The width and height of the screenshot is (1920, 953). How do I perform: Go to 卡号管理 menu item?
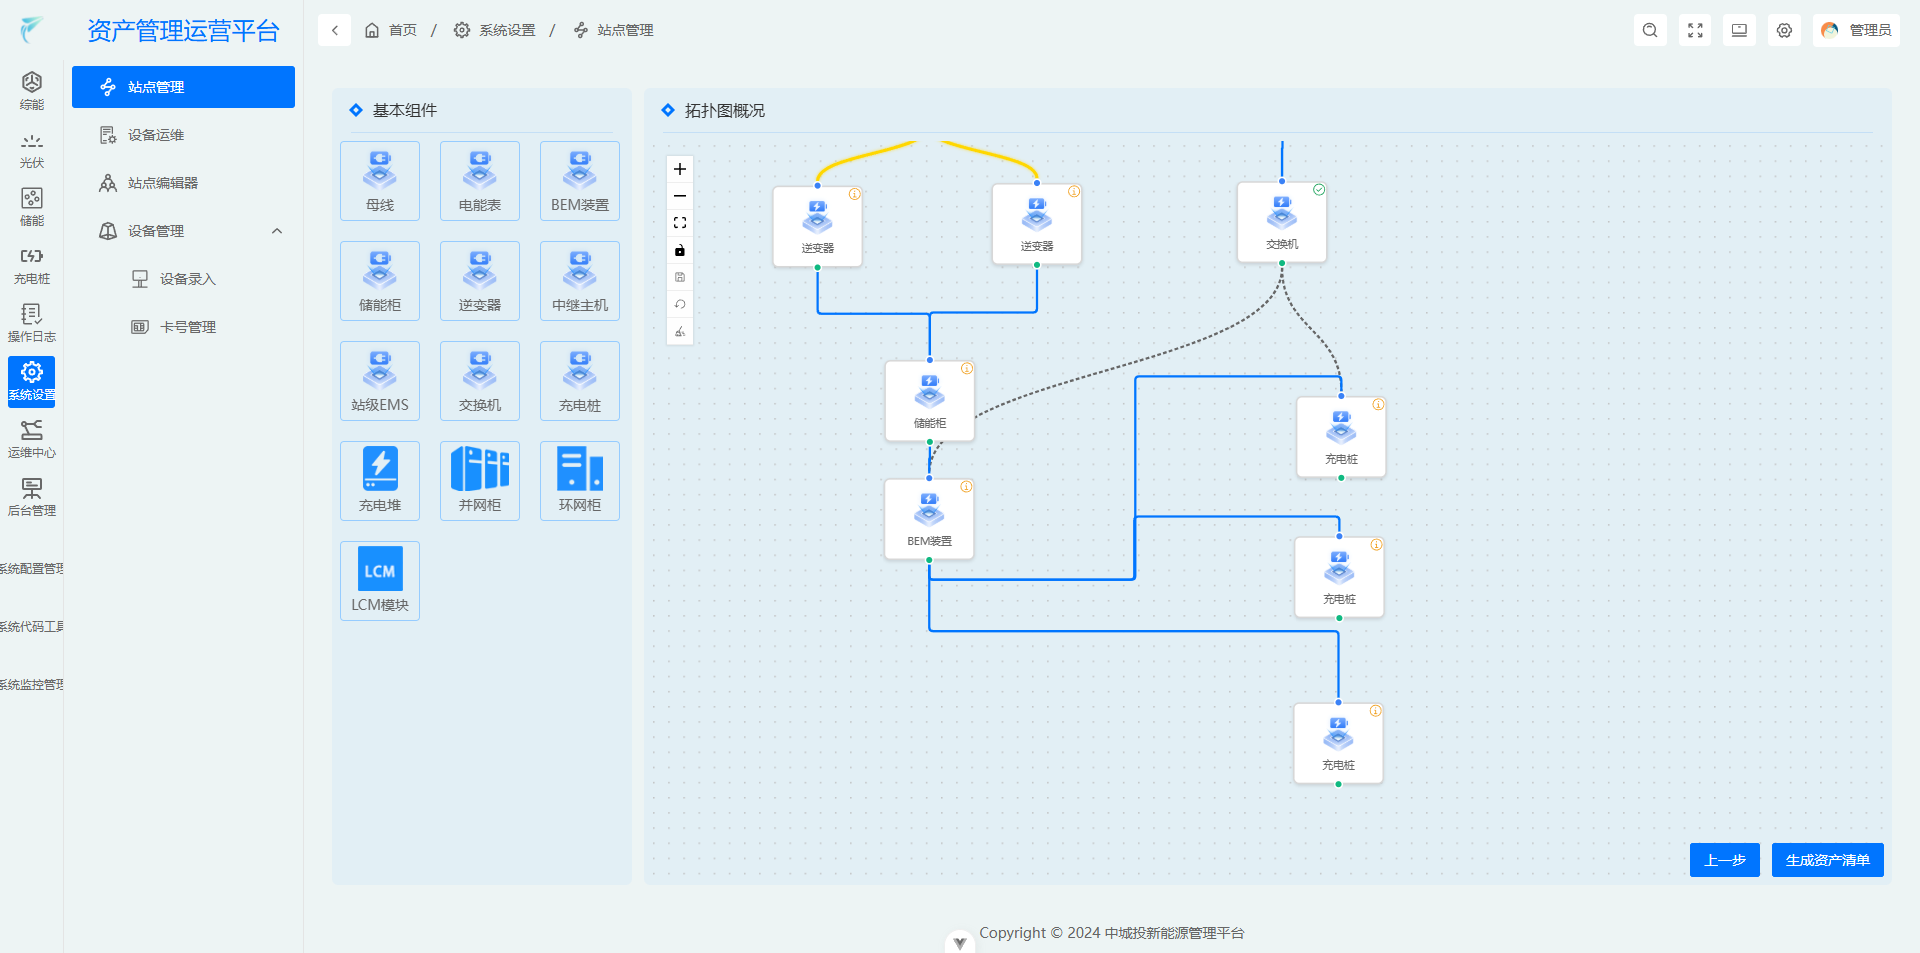point(188,327)
